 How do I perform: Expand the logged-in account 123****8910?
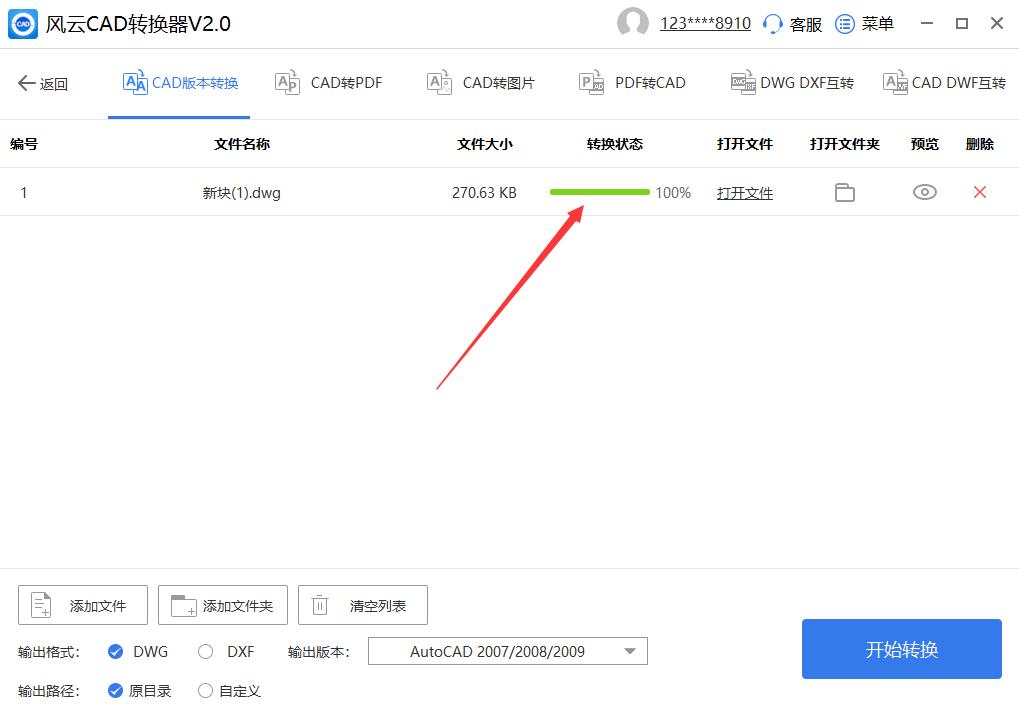[704, 23]
